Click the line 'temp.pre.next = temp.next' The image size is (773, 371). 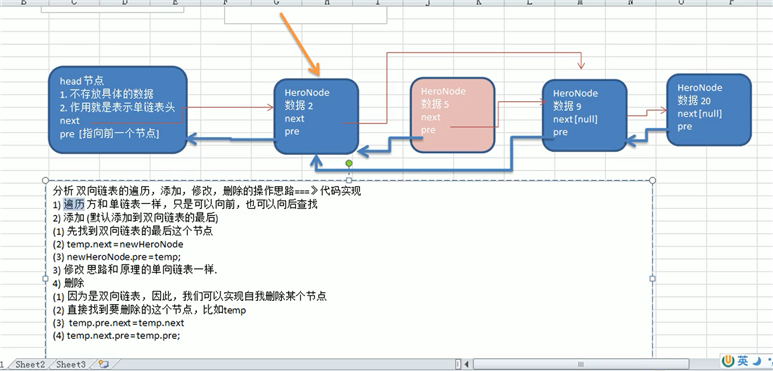pos(118,323)
